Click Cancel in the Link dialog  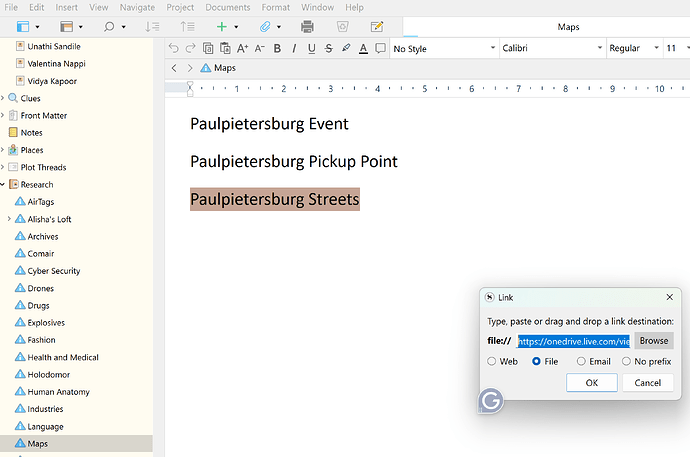pyautogui.click(x=648, y=383)
